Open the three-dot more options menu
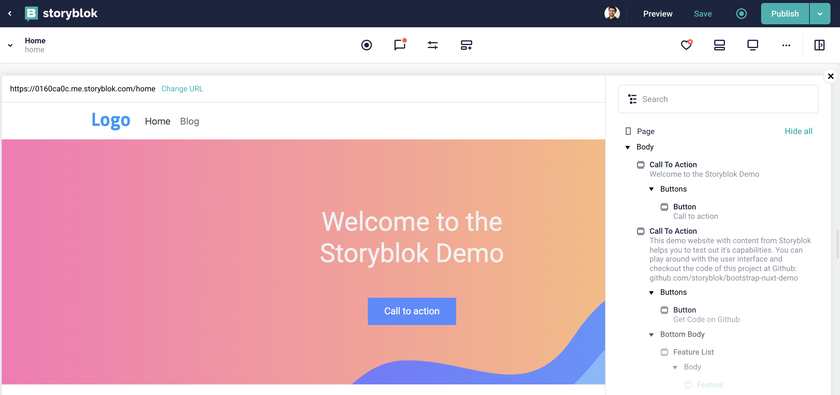 pyautogui.click(x=786, y=45)
